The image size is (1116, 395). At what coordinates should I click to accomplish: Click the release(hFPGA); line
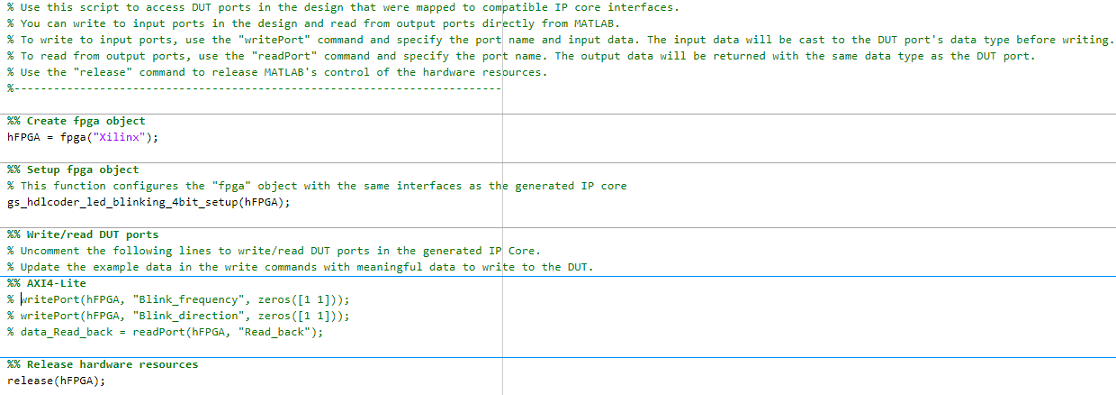click(x=56, y=381)
